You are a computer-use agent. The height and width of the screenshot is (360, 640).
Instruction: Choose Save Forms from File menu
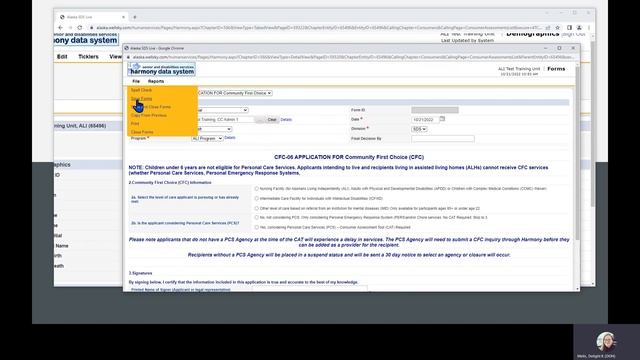point(141,99)
